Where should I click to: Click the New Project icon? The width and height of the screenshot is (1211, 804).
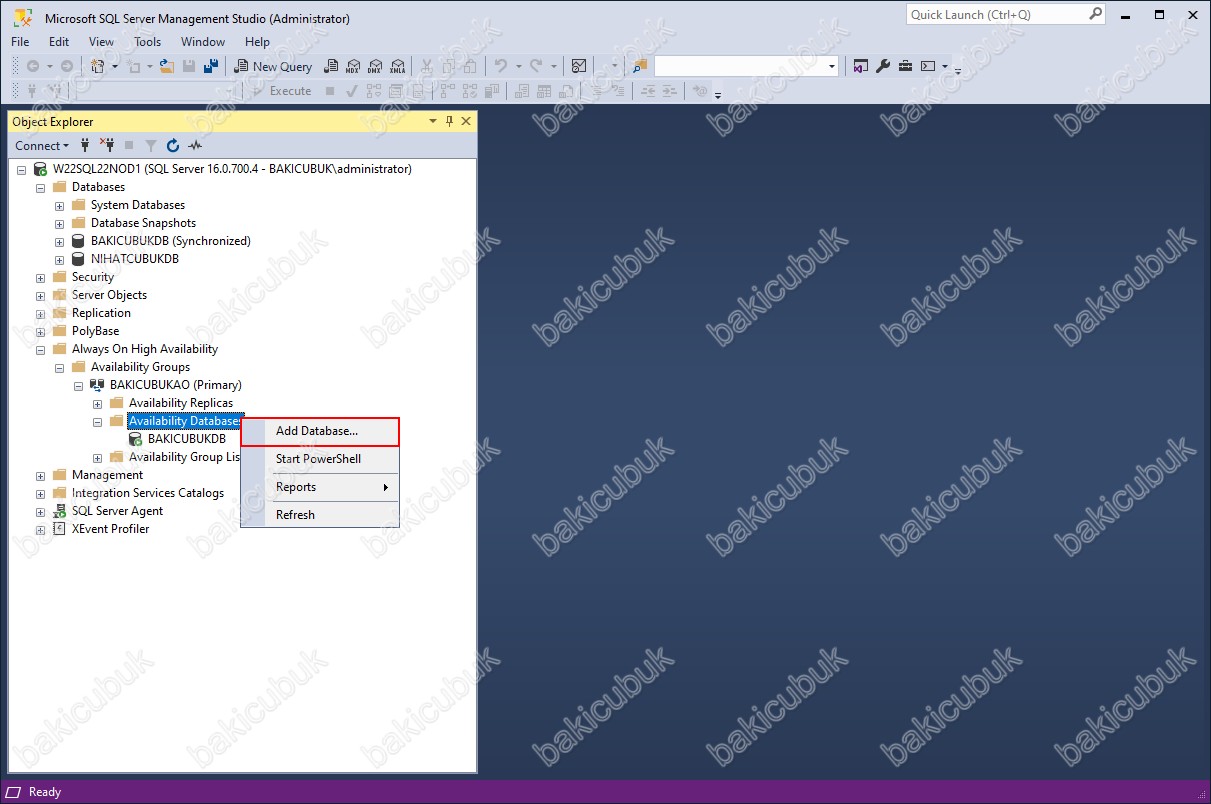point(97,66)
